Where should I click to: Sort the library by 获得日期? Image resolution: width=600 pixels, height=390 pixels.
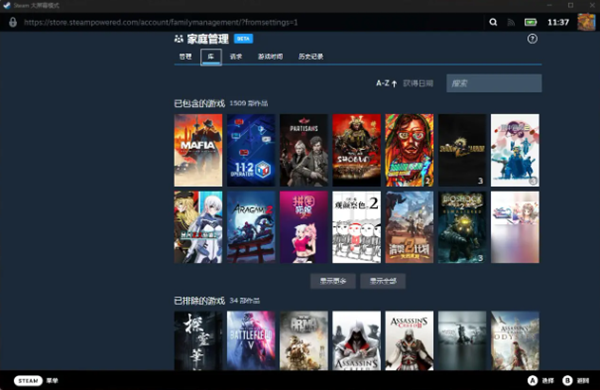(418, 83)
